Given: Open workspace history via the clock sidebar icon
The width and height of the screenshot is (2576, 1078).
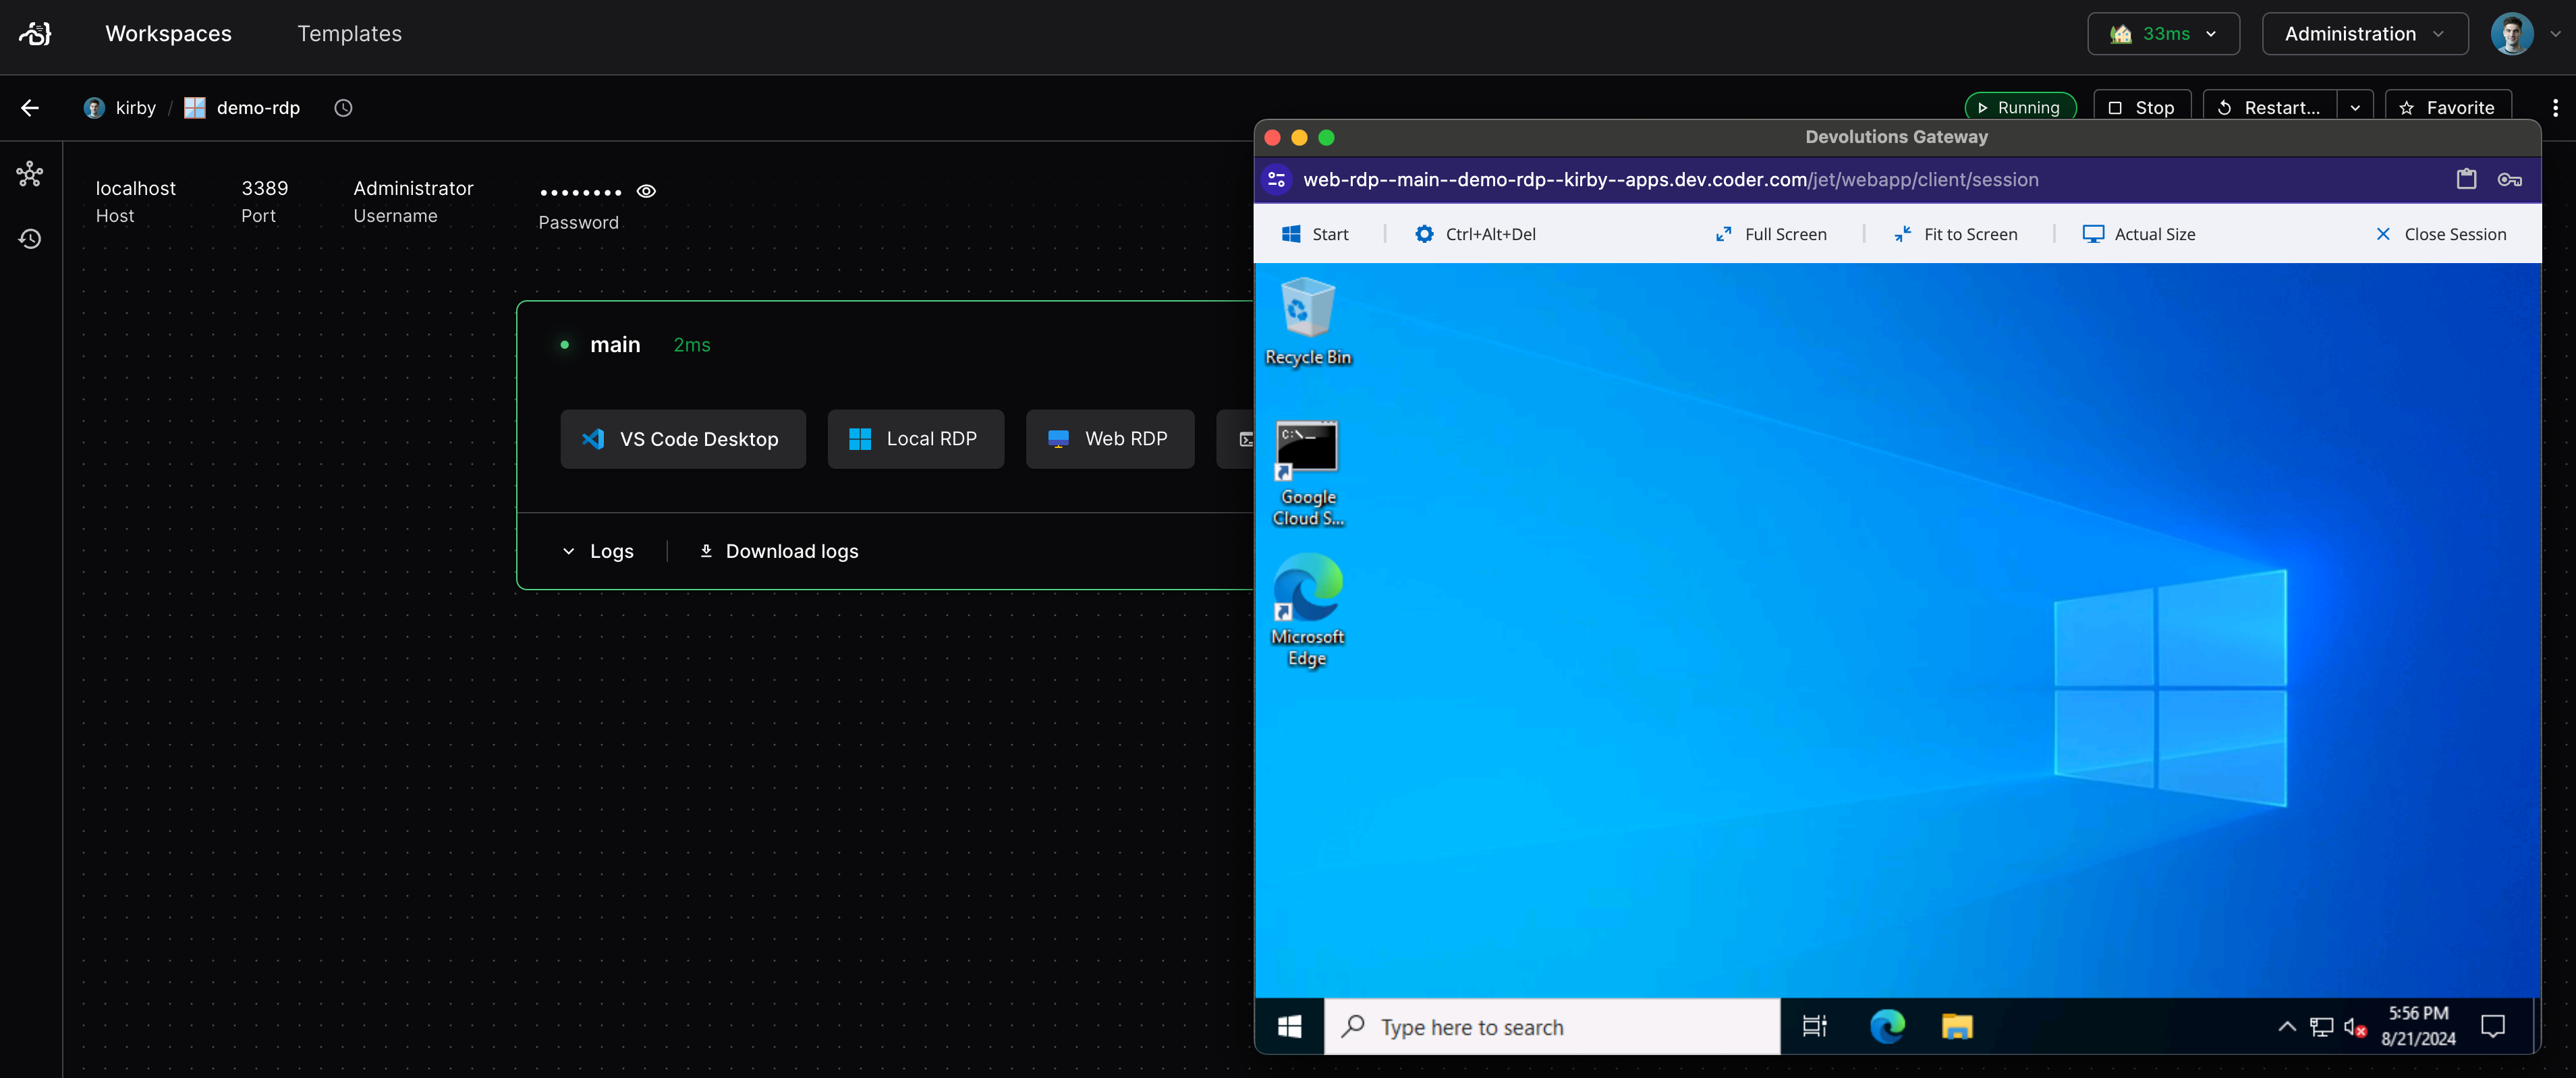Looking at the screenshot, I should (x=30, y=238).
